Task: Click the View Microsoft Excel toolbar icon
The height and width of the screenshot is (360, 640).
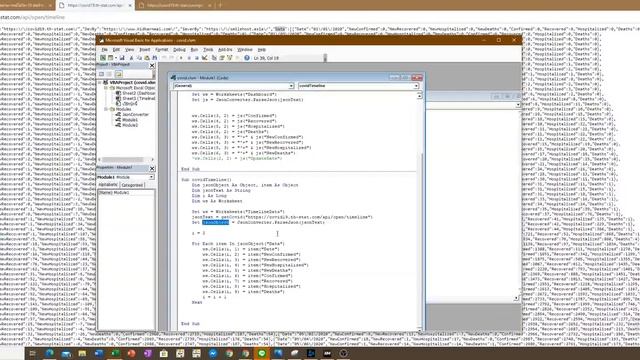Action: pyautogui.click(x=103, y=58)
